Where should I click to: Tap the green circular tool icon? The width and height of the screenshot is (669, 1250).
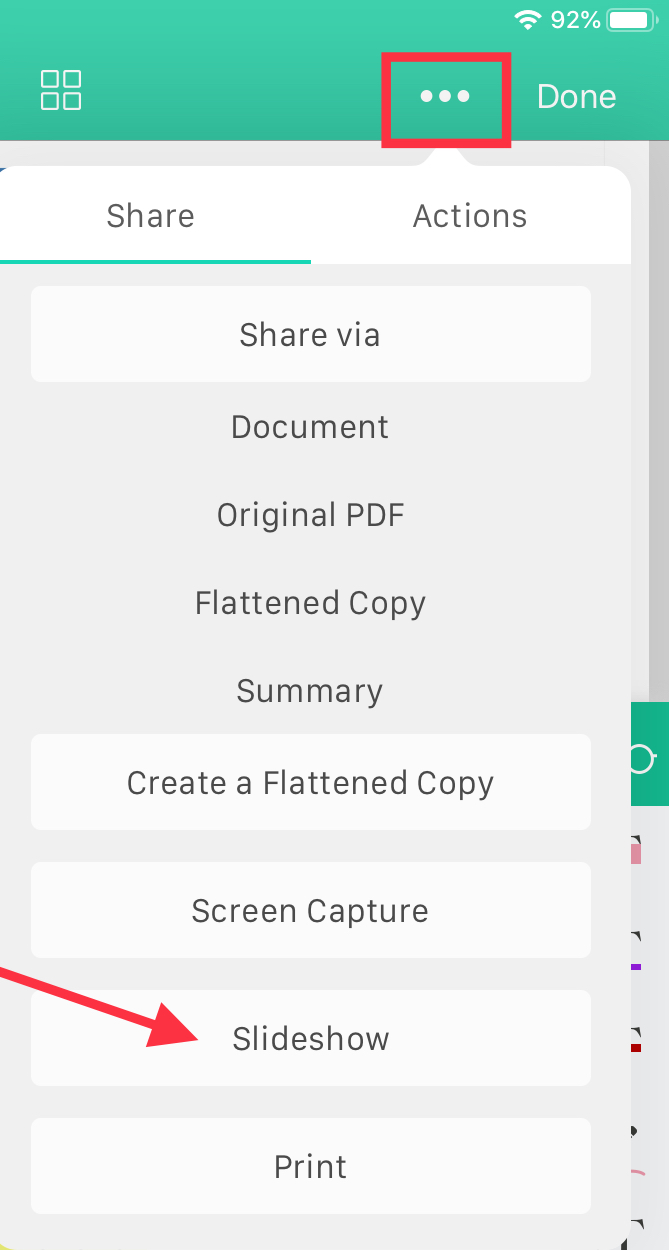(640, 759)
